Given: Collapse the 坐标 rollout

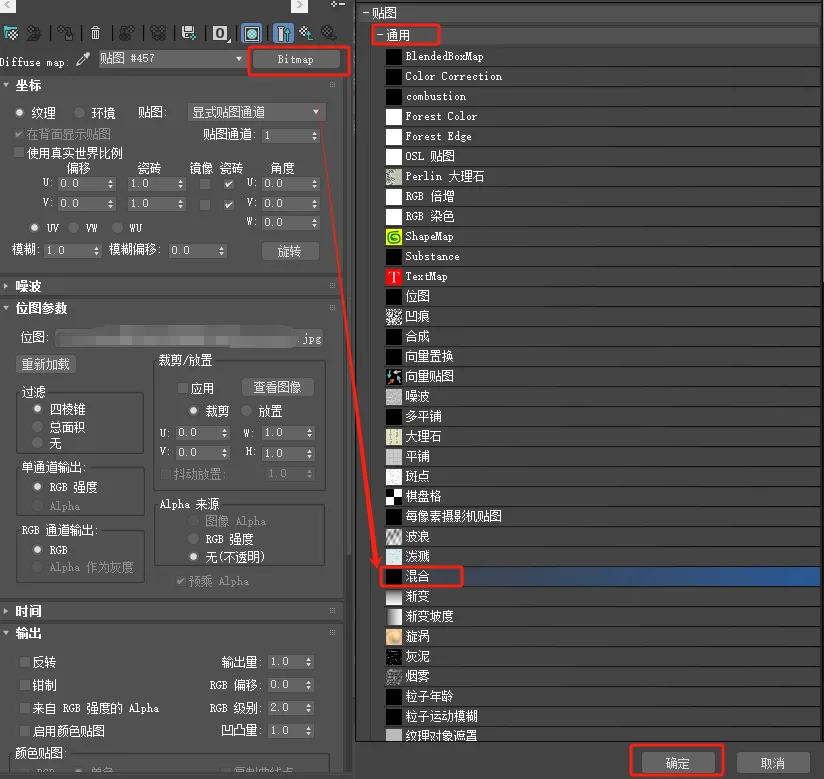Looking at the screenshot, I should [x=6, y=85].
